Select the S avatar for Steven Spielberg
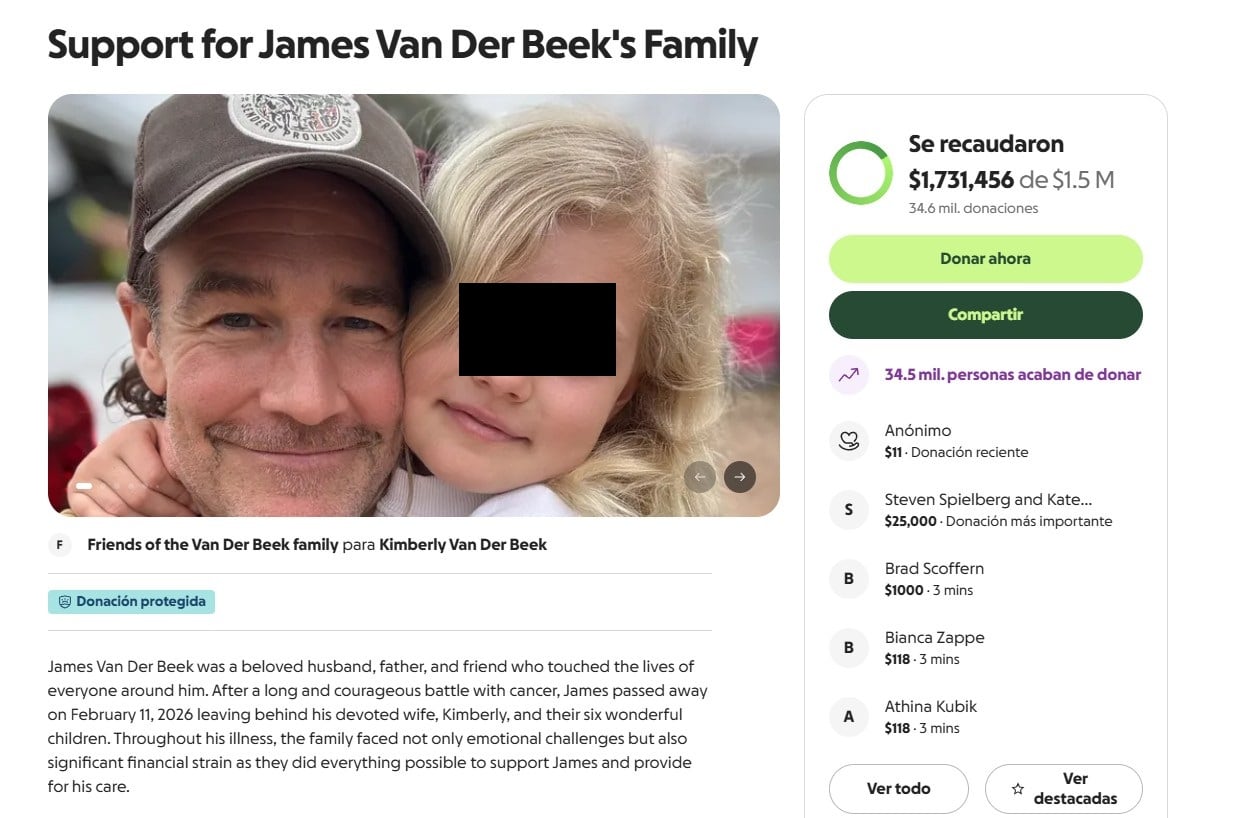The height and width of the screenshot is (818, 1251). point(848,510)
